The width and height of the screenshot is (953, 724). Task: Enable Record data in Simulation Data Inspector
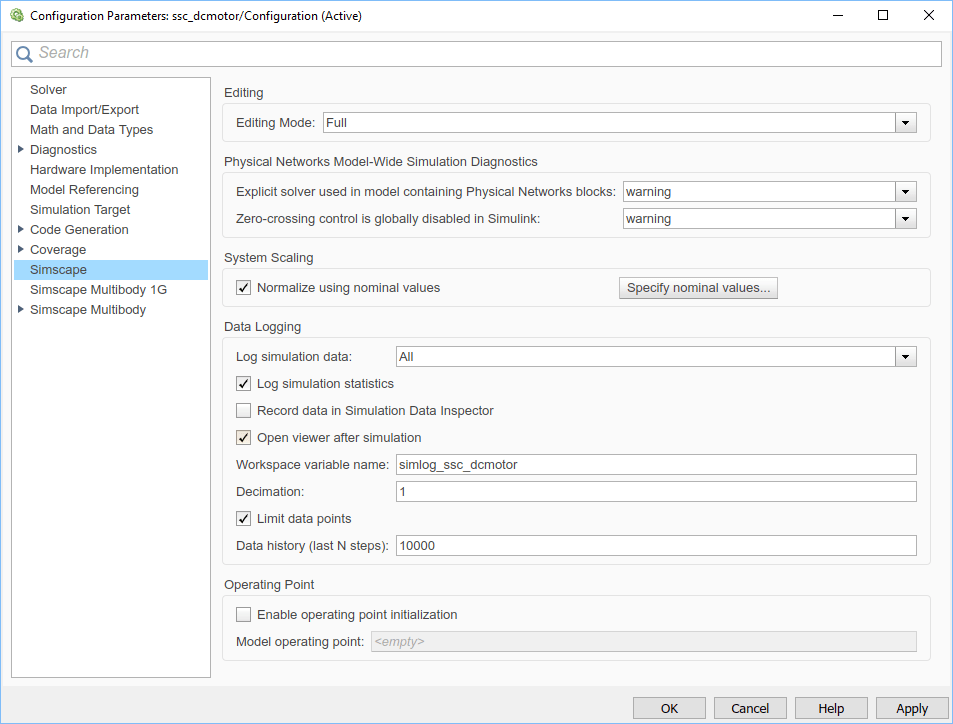click(x=244, y=411)
